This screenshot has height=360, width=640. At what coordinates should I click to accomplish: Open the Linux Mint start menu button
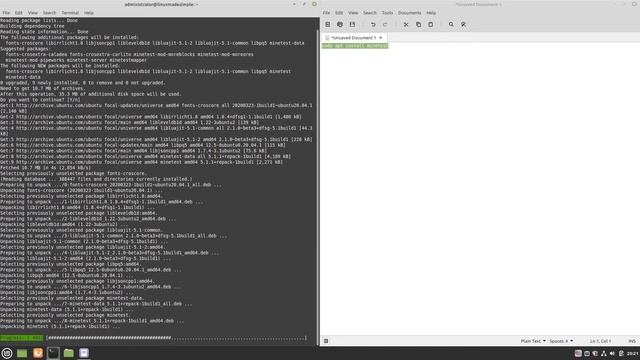(x=7, y=353)
